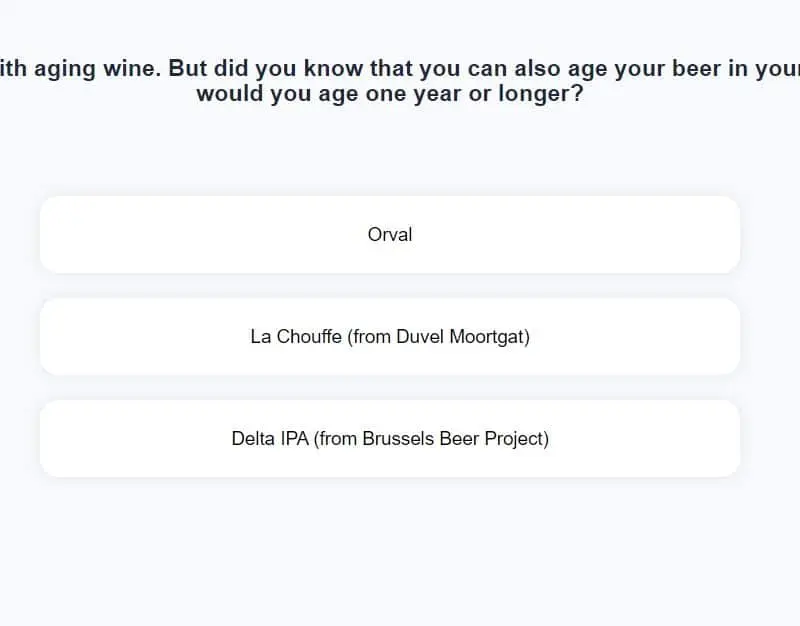Image resolution: width=800 pixels, height=626 pixels.
Task: Mark the Chouffe option as your answer
Action: click(x=390, y=336)
